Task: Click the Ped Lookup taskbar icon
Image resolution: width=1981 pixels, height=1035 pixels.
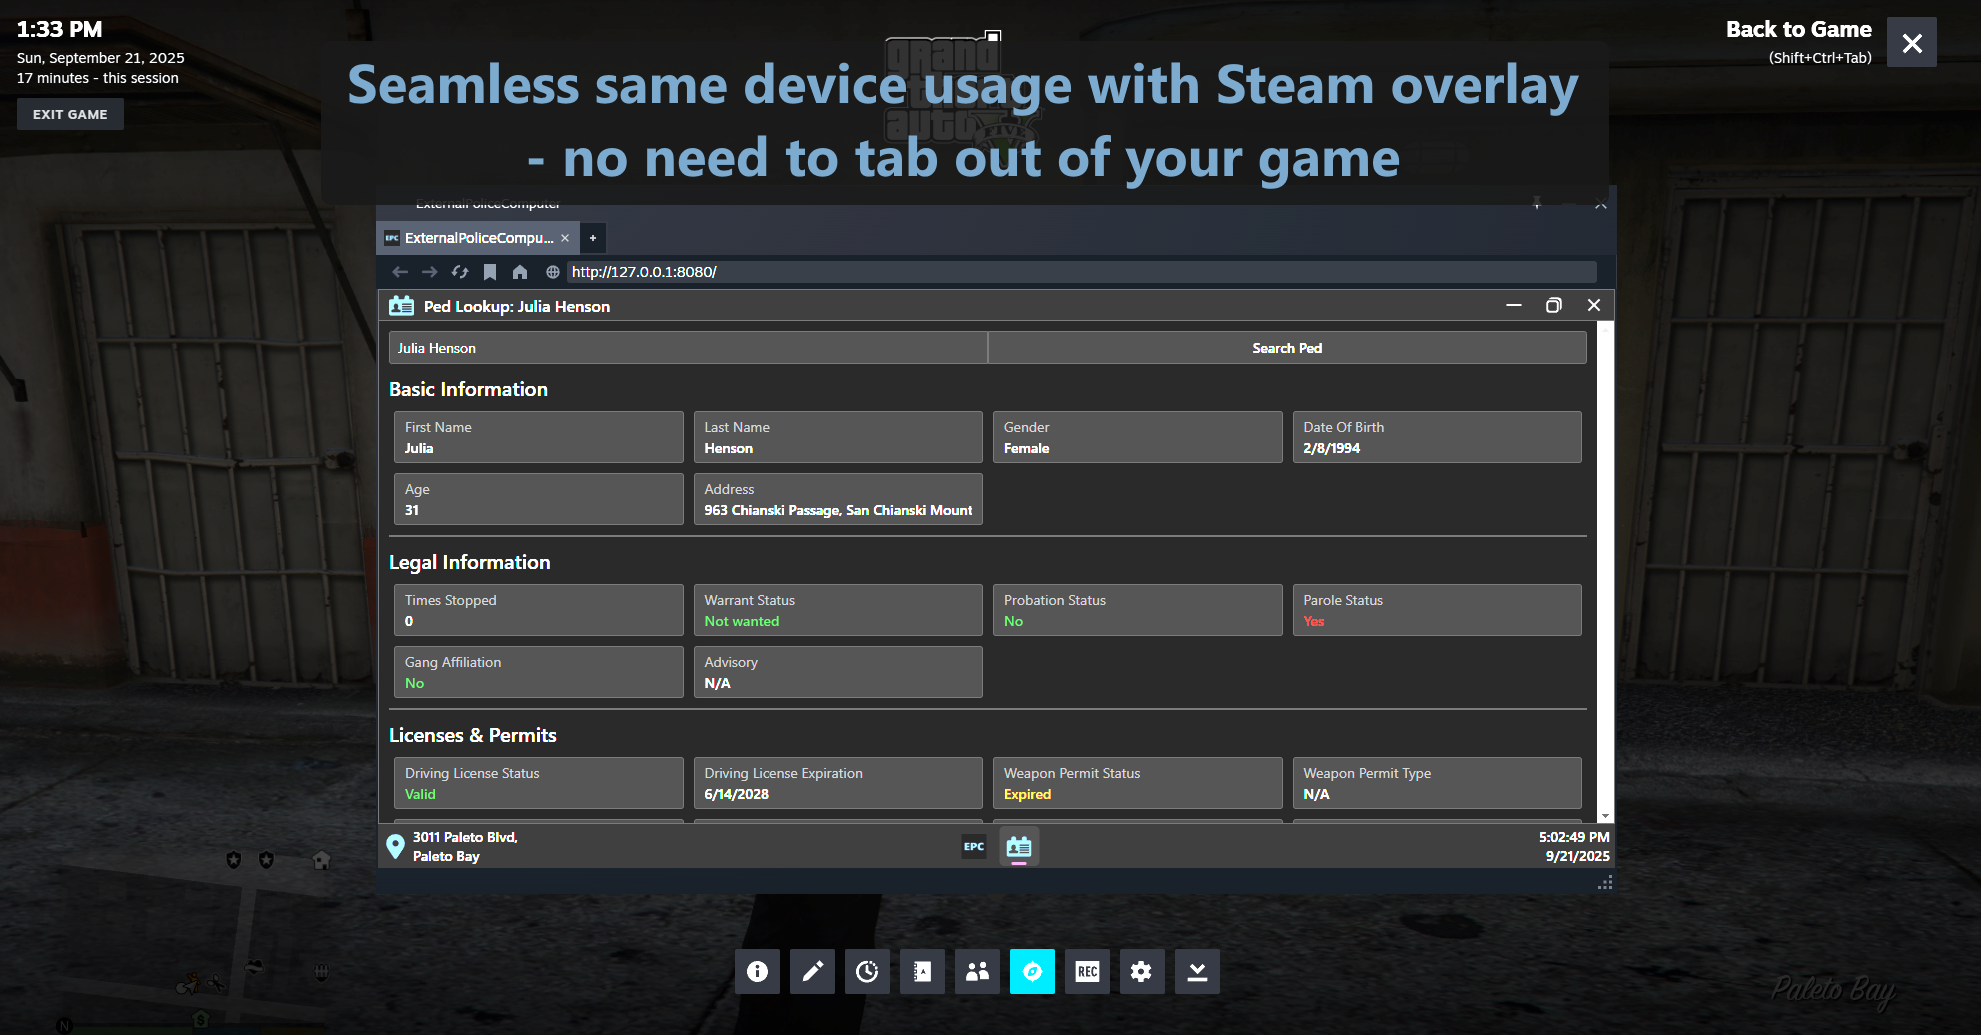Action: [1019, 847]
